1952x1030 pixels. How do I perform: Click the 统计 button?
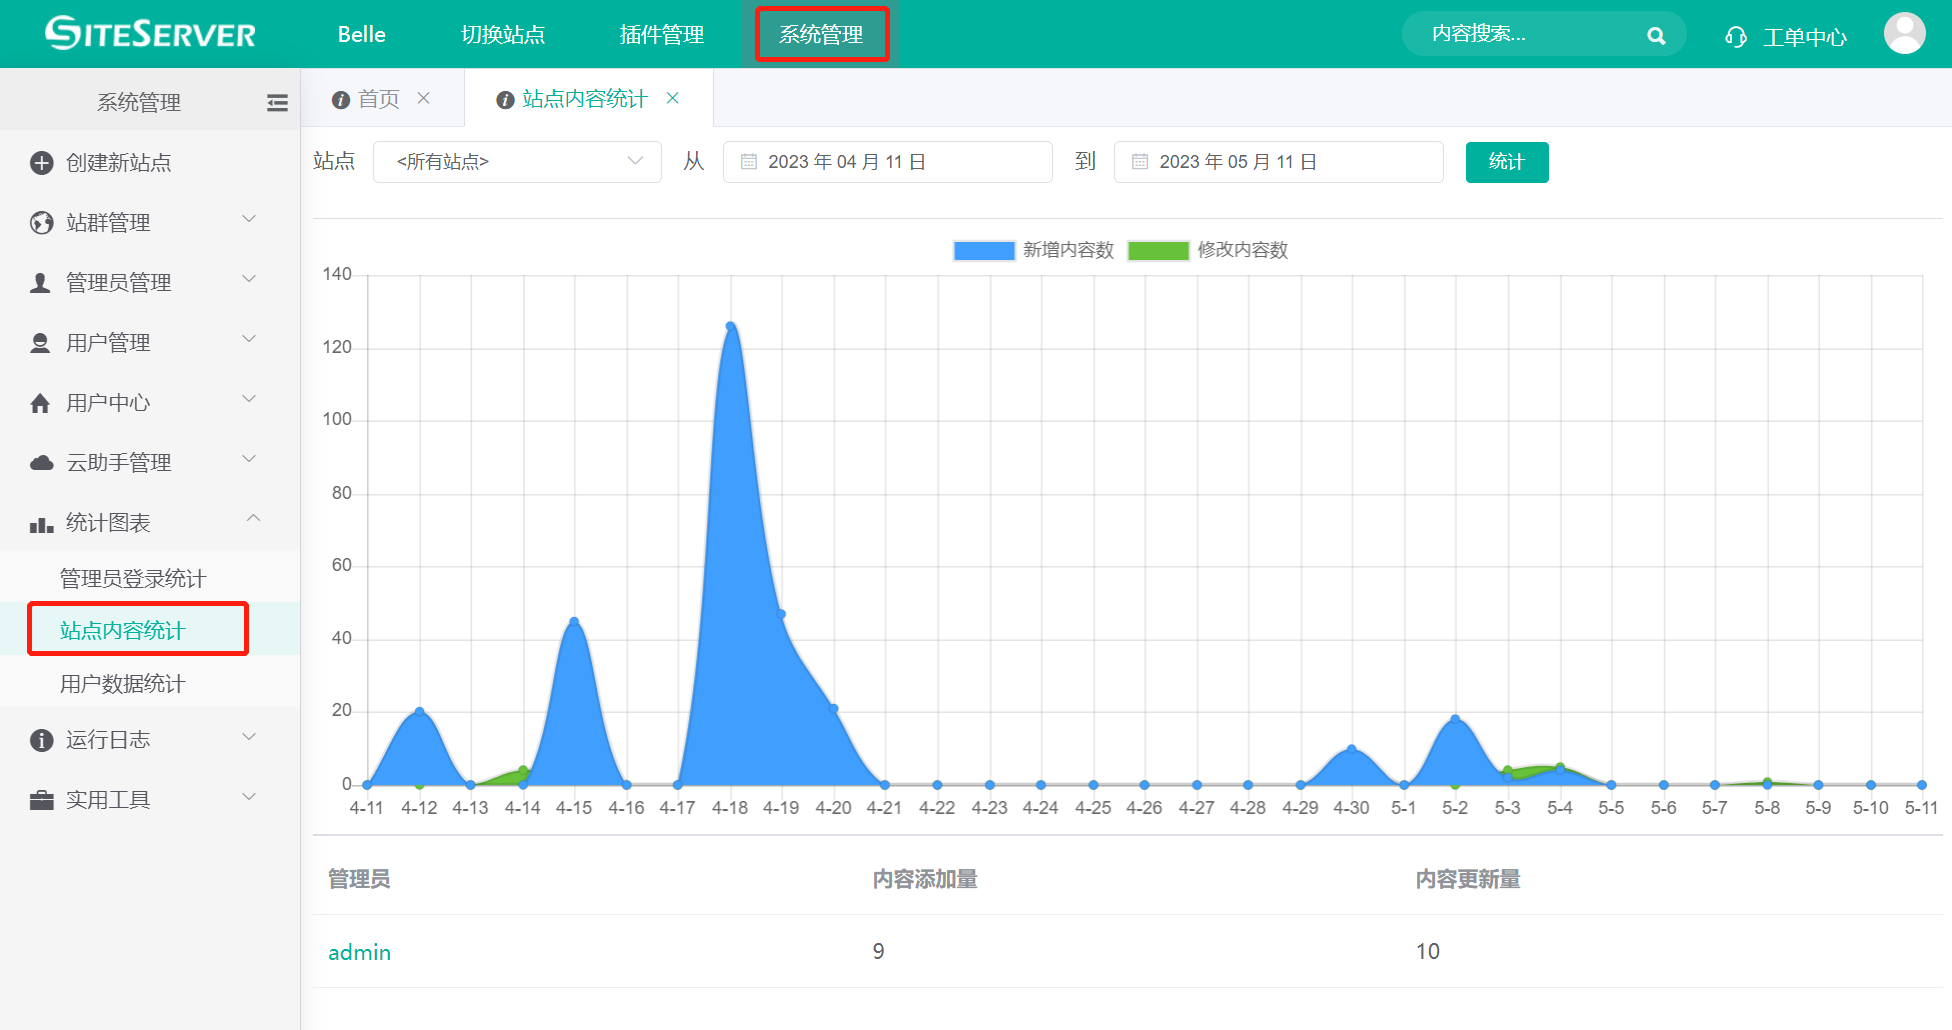tap(1506, 162)
